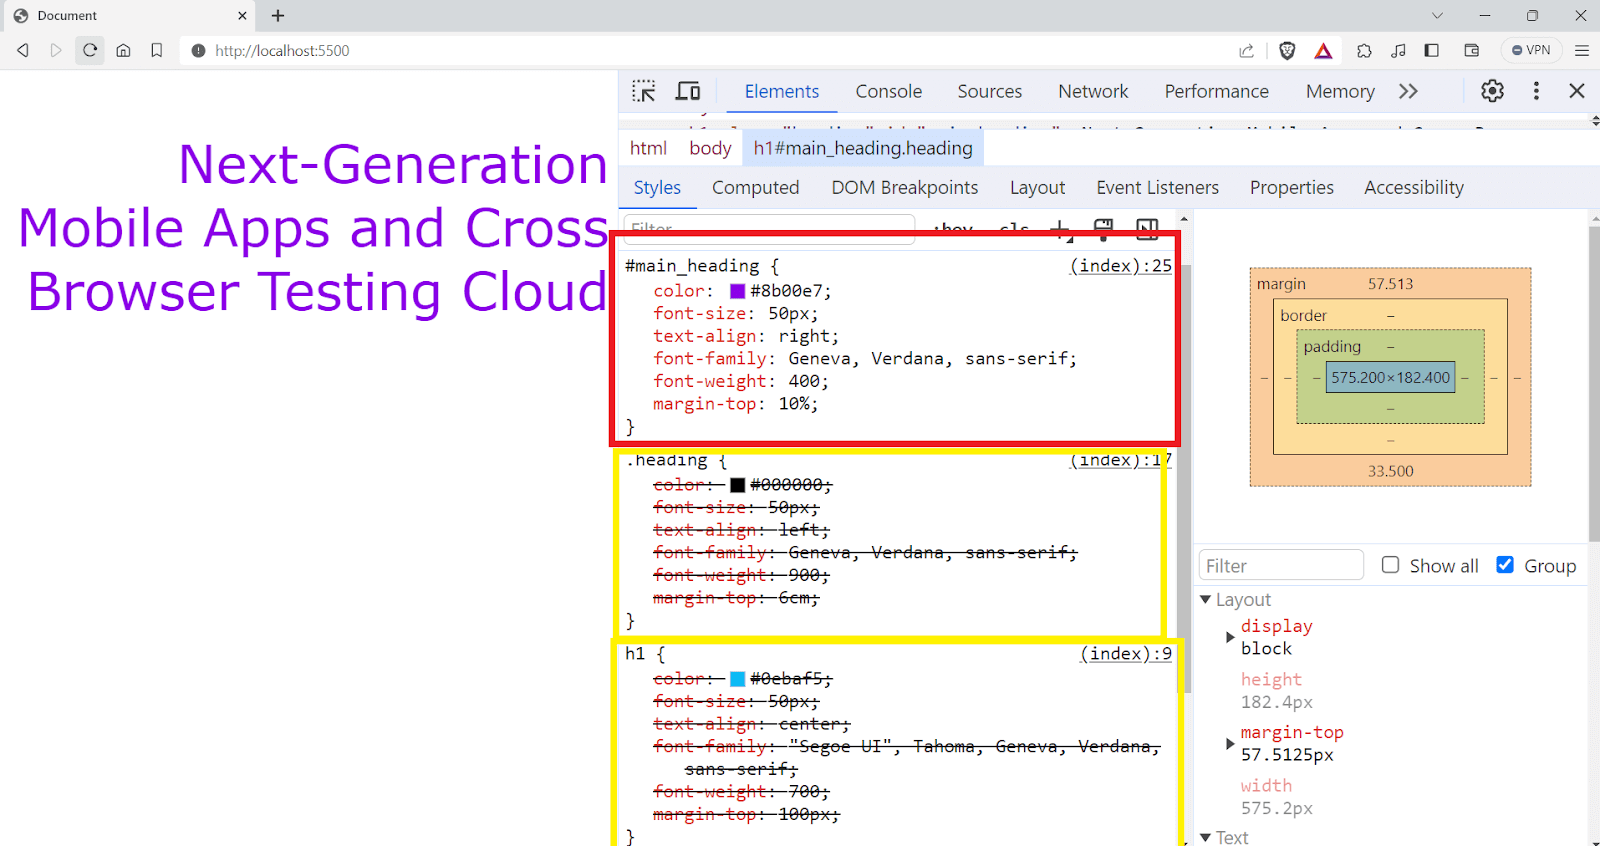Open the browser extensions puzzle icon

tap(1364, 51)
